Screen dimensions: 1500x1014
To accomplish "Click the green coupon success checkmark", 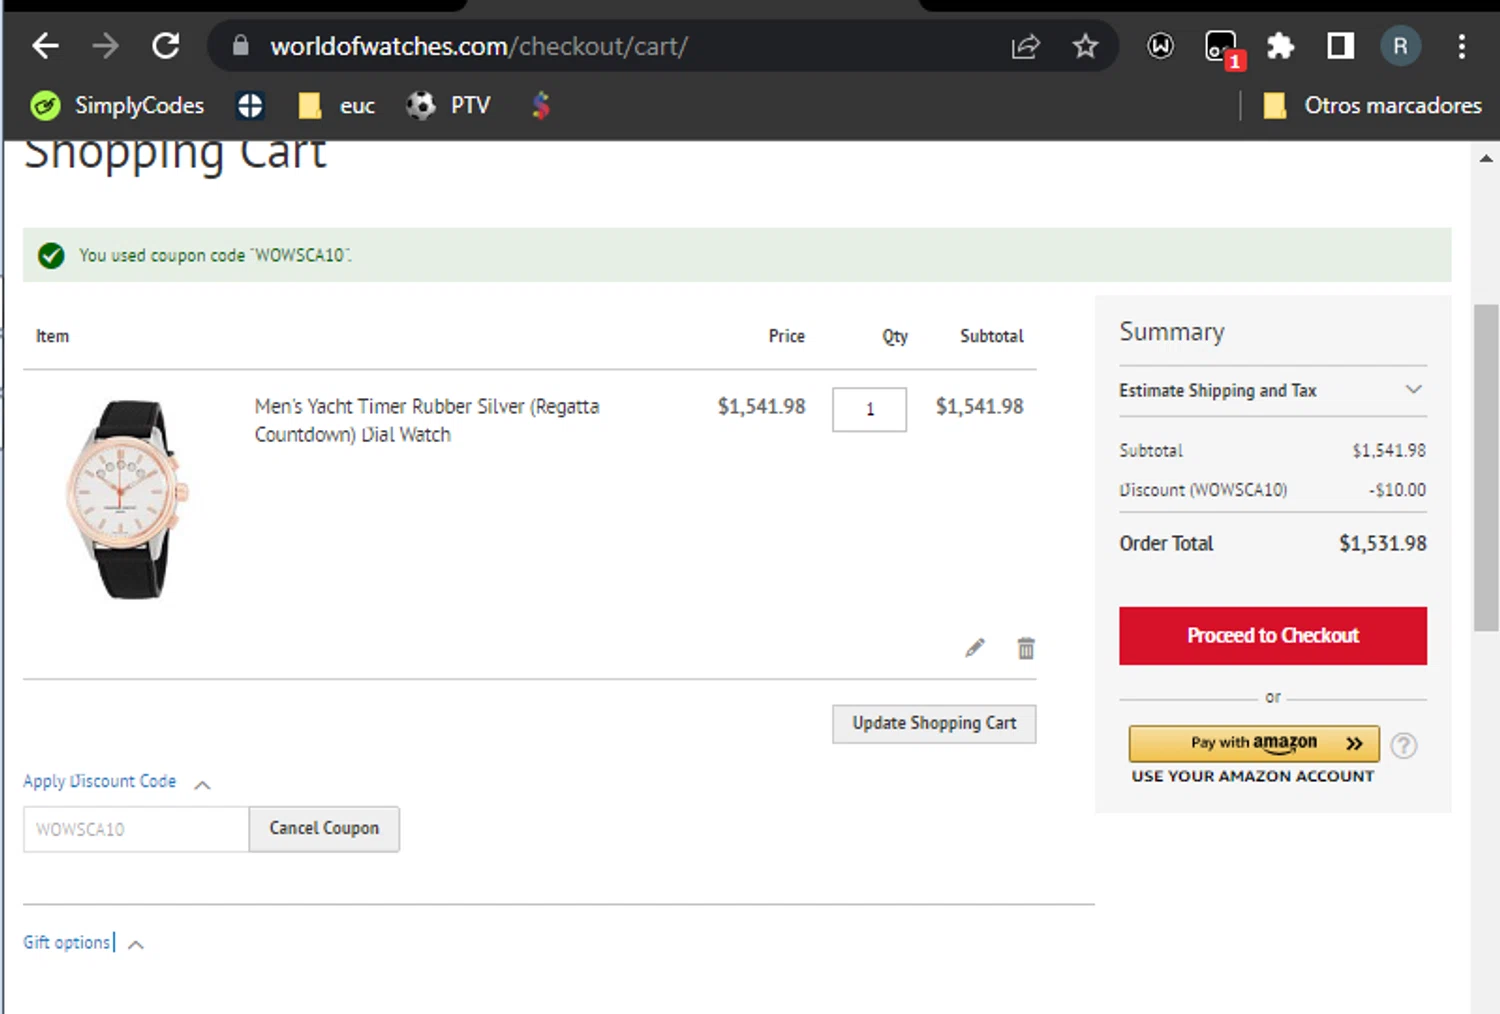I will pyautogui.click(x=51, y=256).
